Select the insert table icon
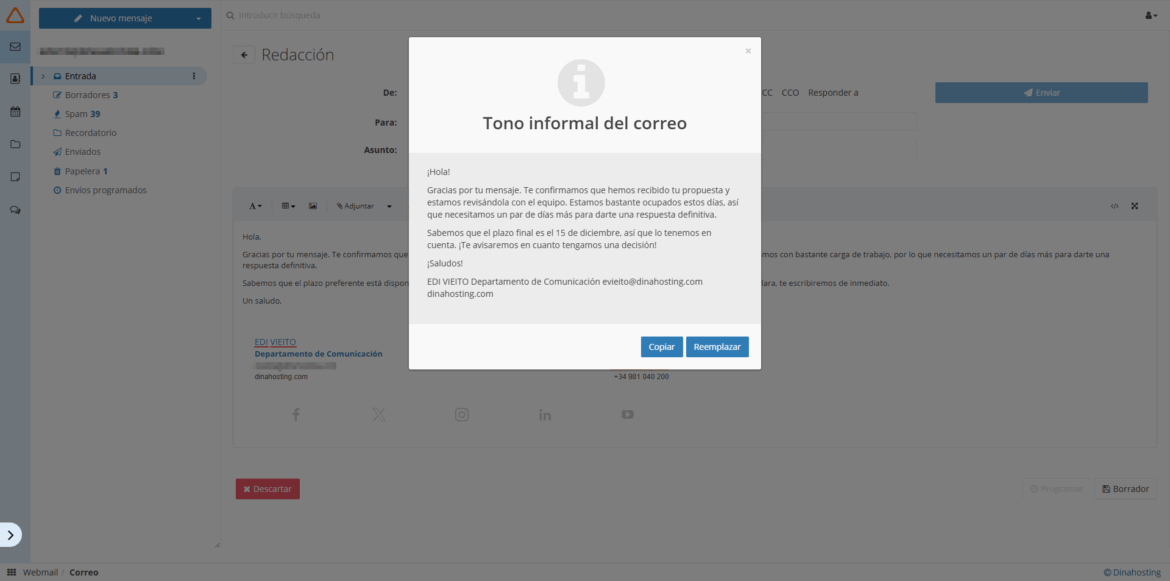Viewport: 1170px width, 581px height. tap(286, 205)
